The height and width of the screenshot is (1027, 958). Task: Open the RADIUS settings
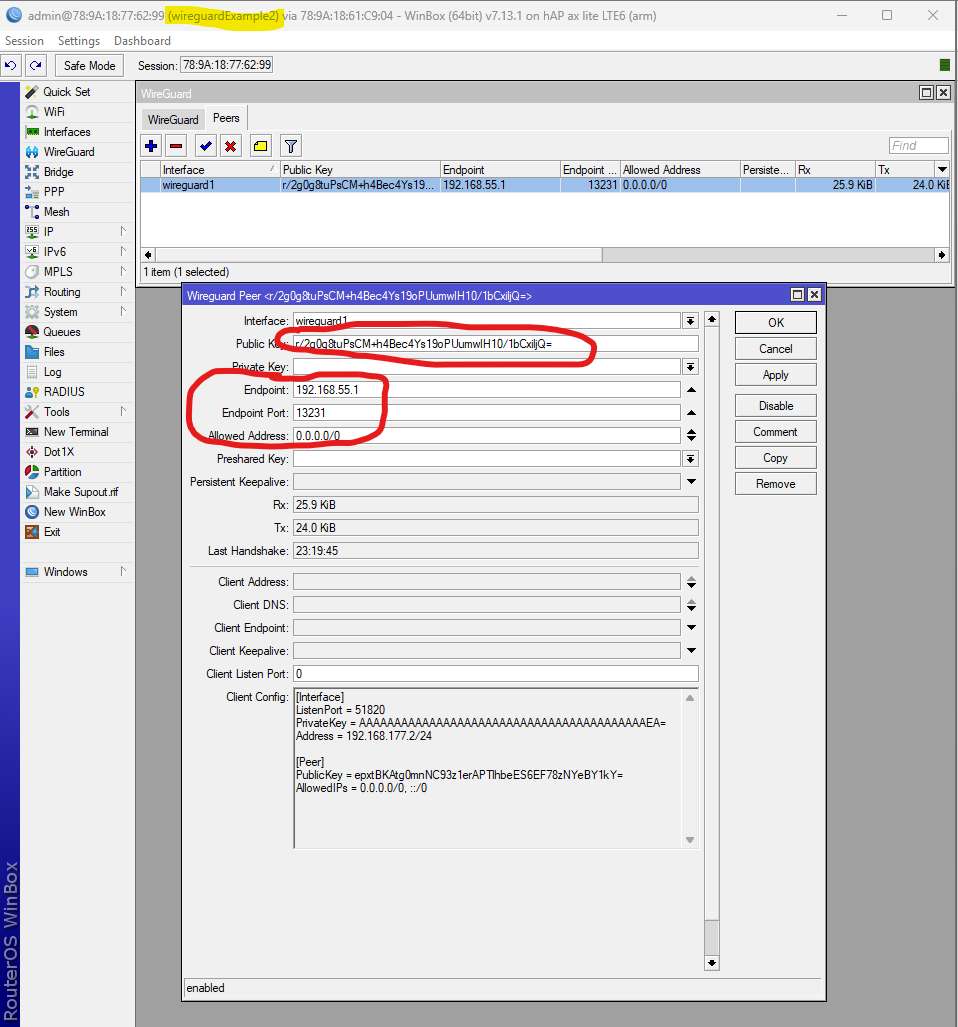tap(64, 392)
